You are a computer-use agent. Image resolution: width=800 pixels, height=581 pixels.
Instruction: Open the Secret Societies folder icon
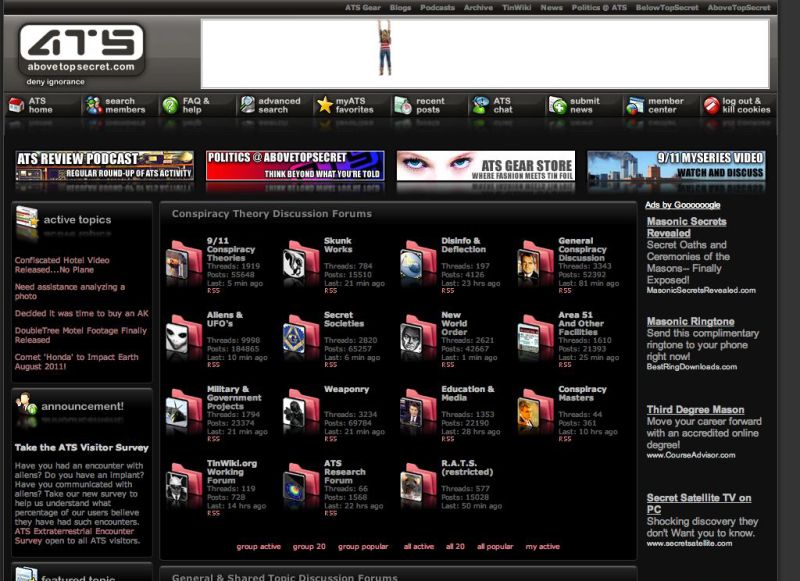tap(302, 335)
